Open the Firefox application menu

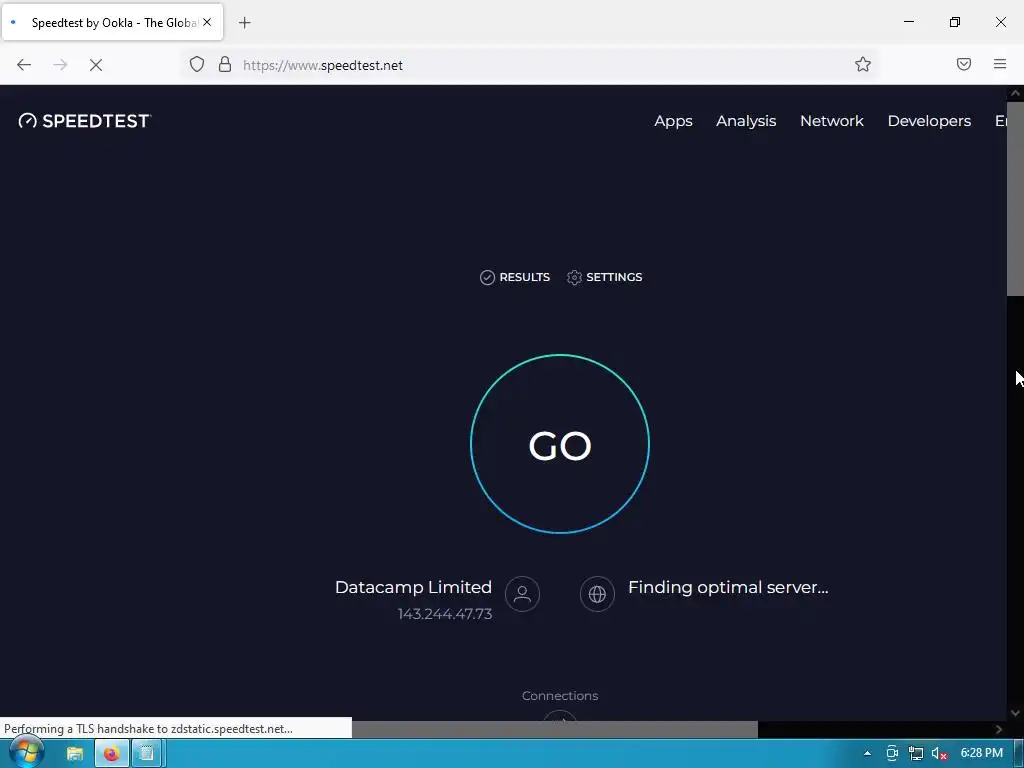coord(1000,64)
